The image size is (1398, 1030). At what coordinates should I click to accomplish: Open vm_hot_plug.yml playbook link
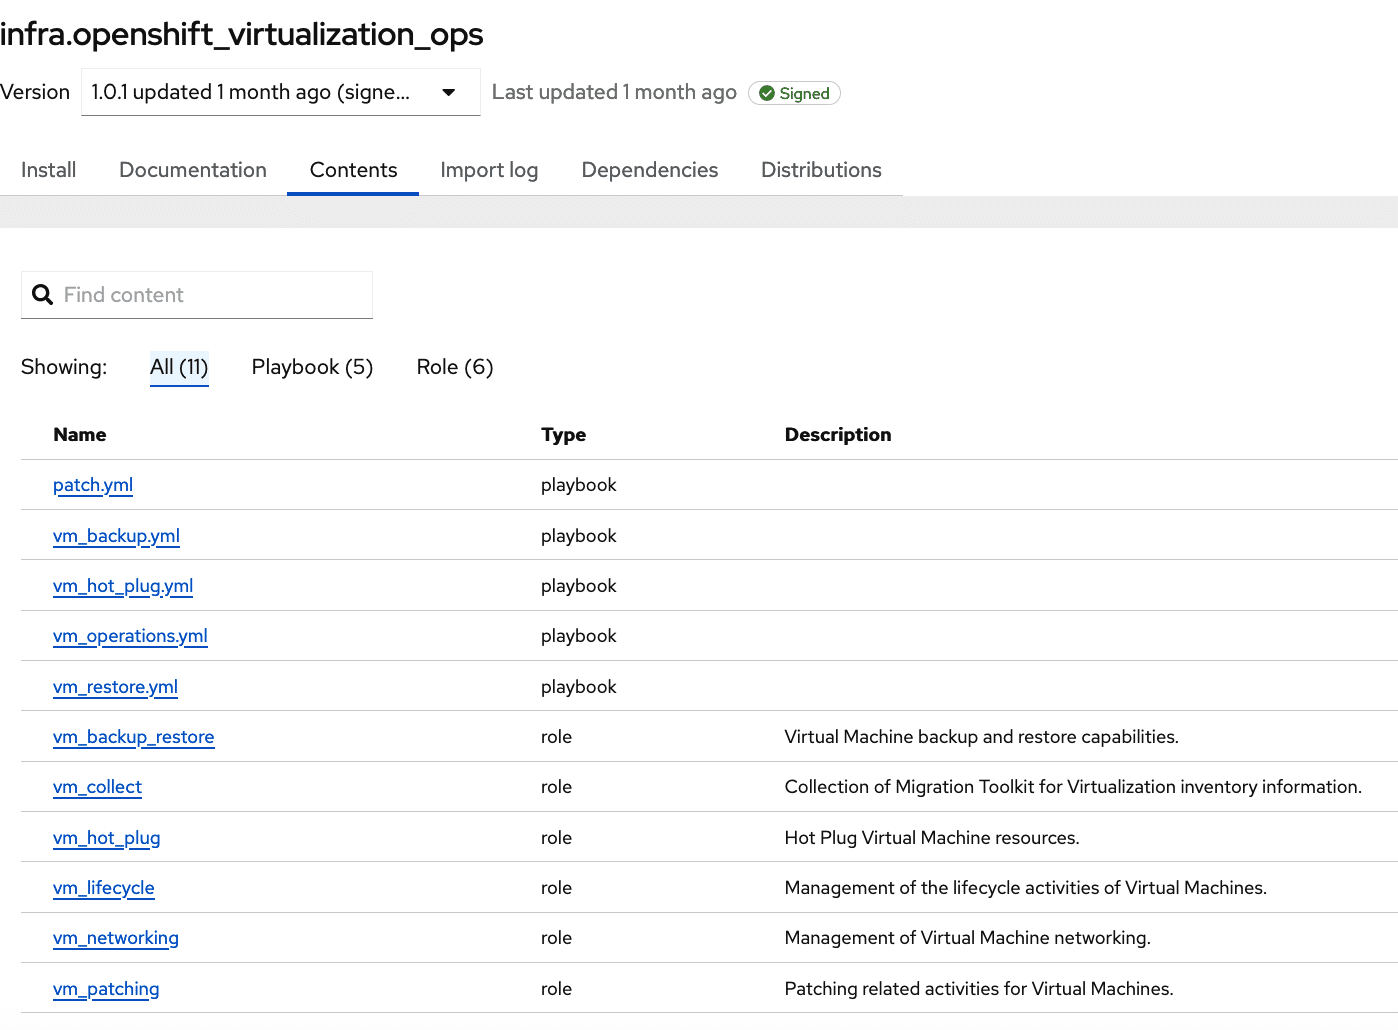click(123, 586)
